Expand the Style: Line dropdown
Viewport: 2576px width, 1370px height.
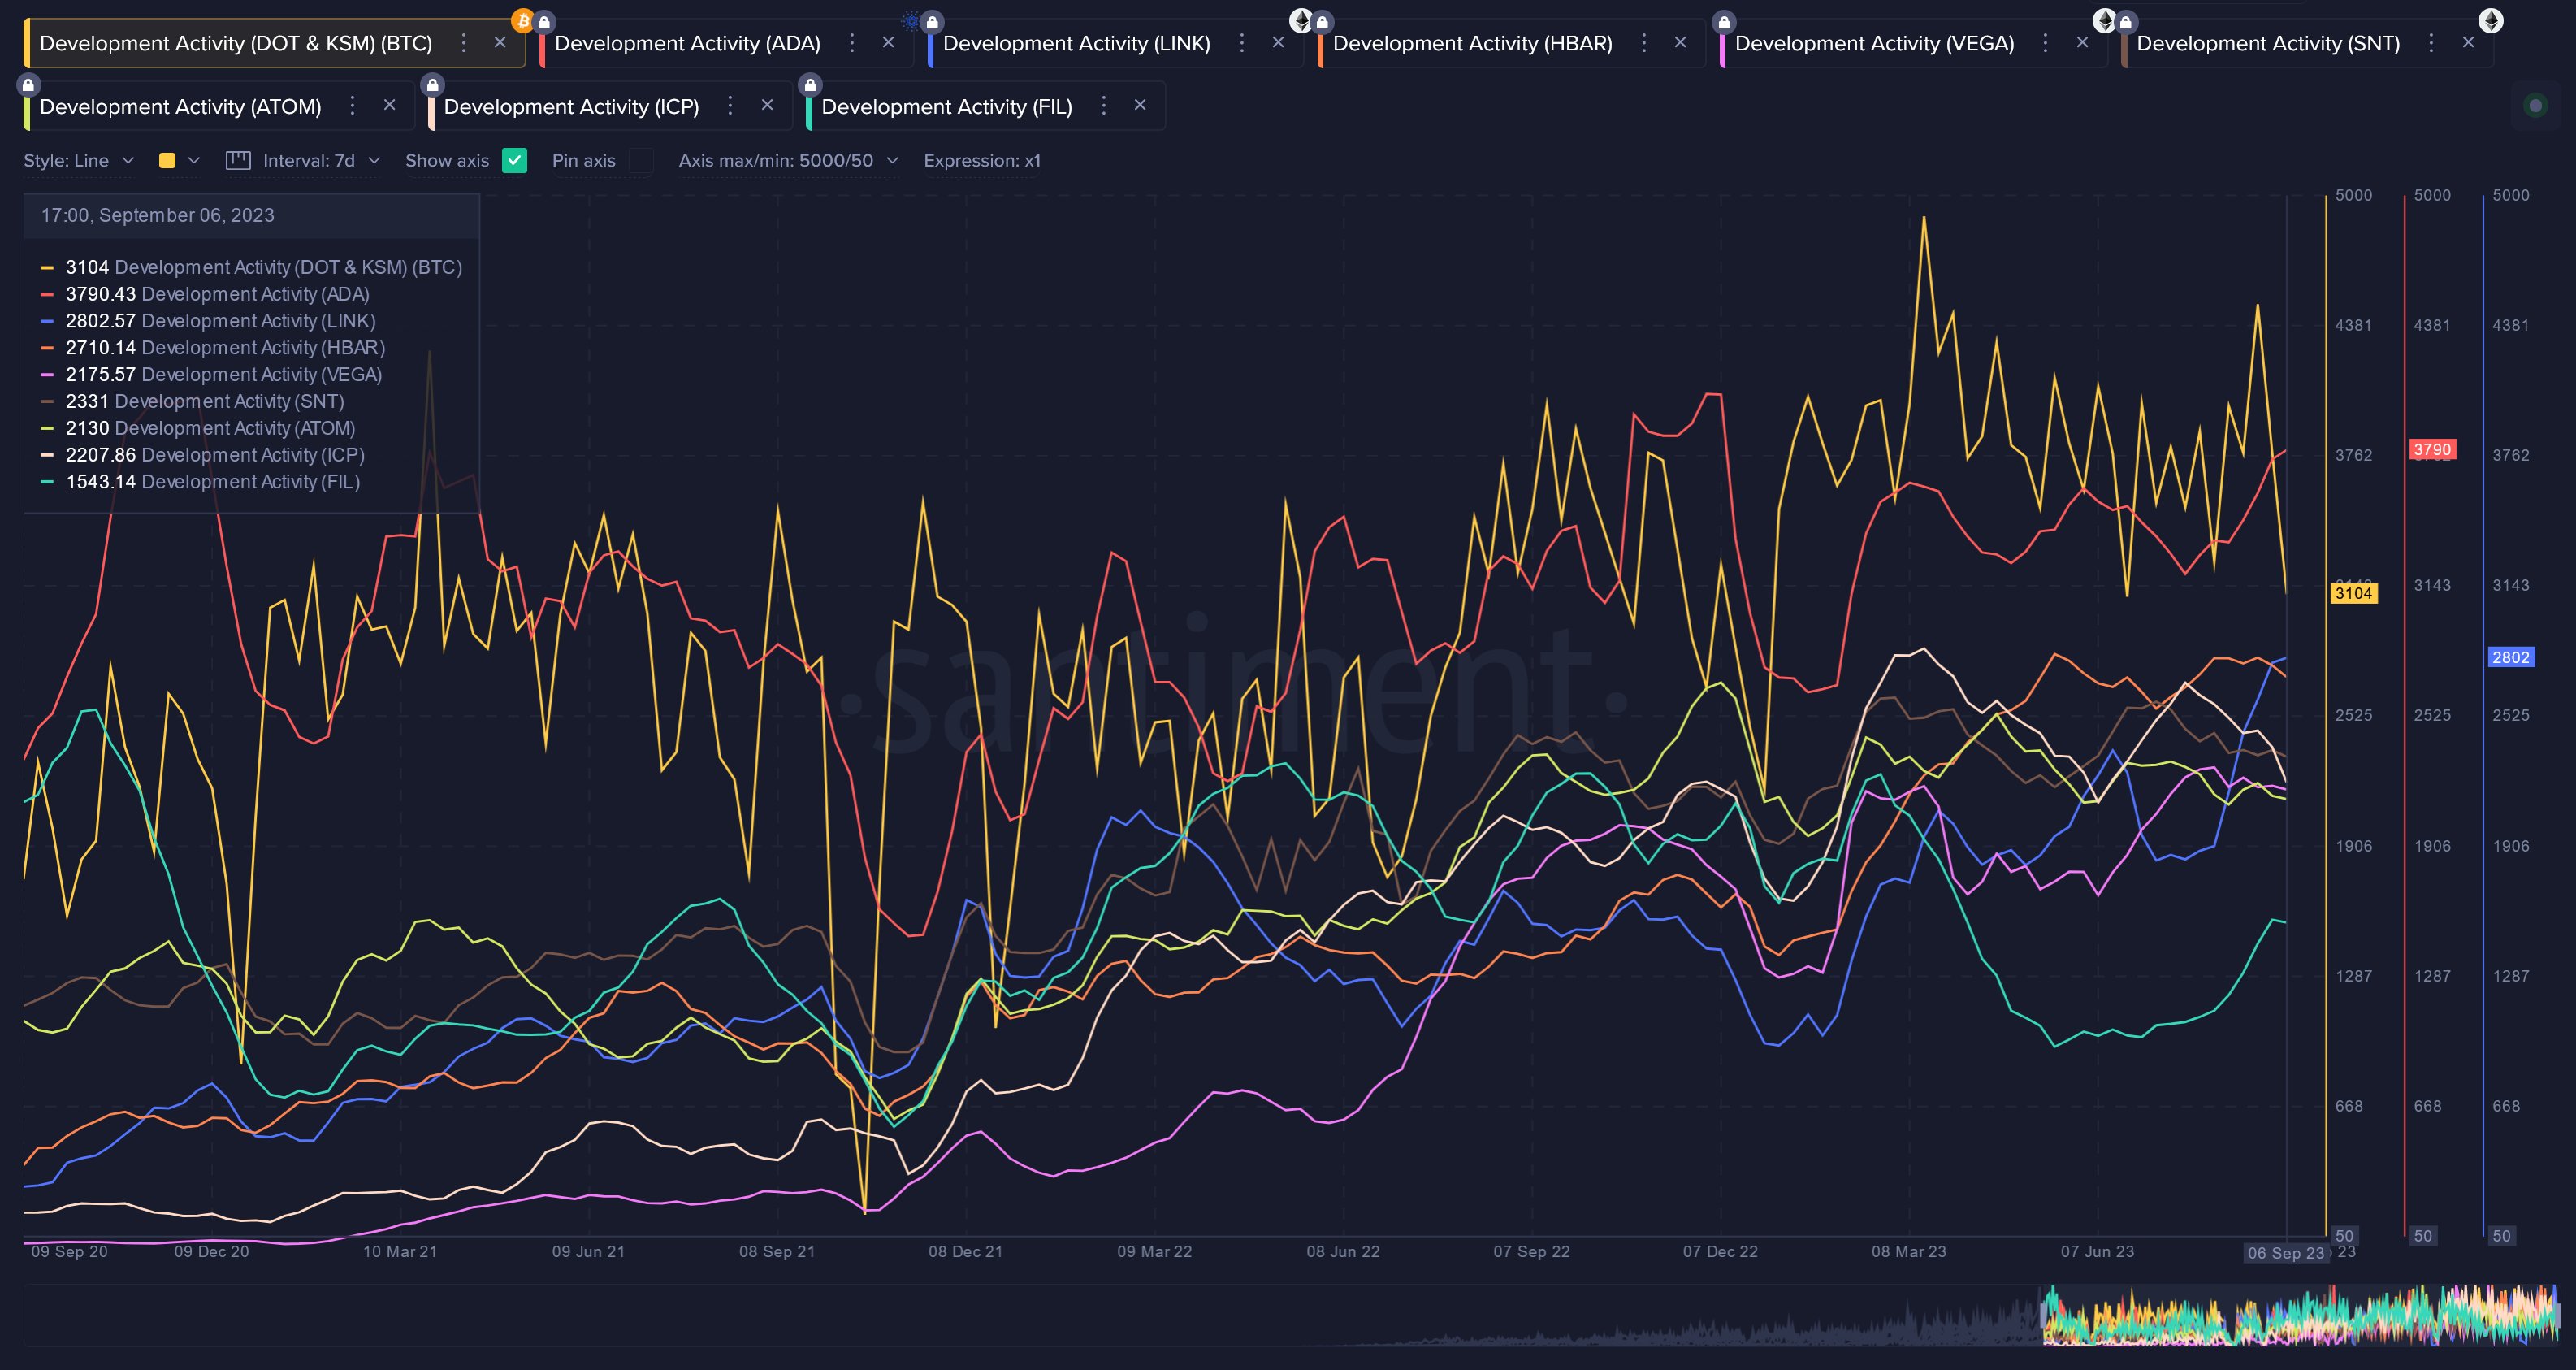pos(79,160)
